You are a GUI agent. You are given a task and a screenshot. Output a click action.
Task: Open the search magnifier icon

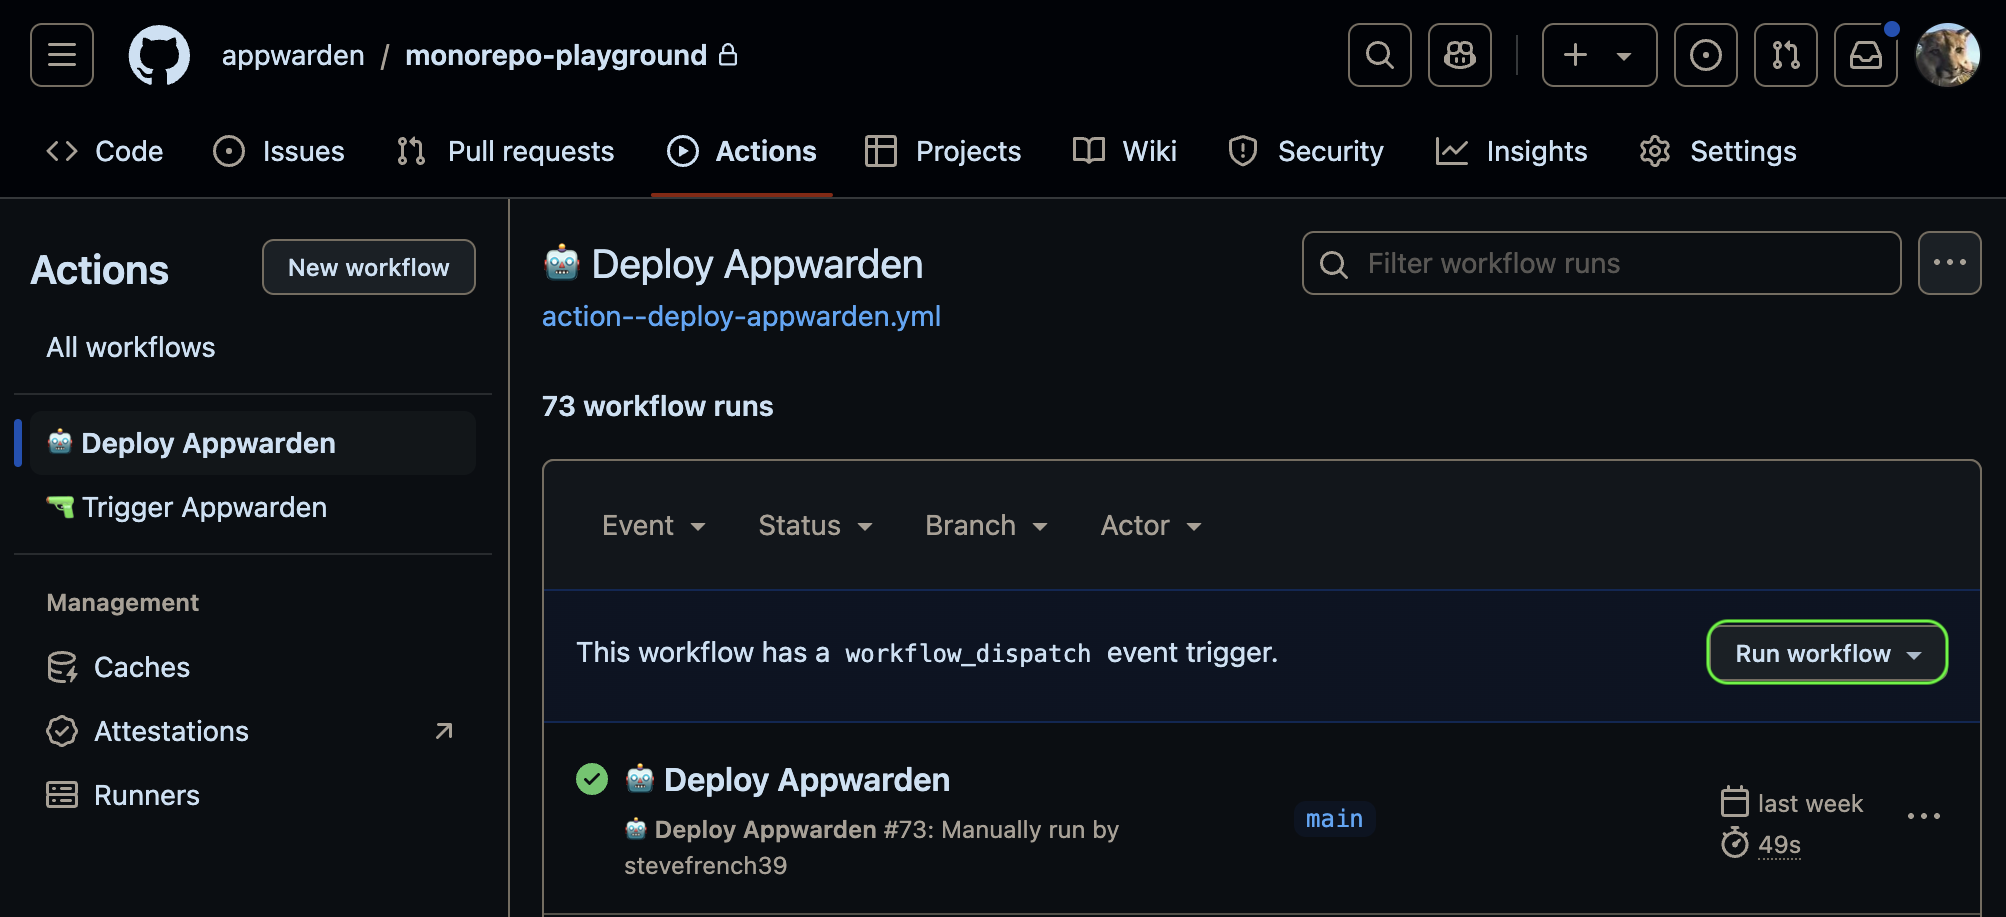click(x=1379, y=55)
